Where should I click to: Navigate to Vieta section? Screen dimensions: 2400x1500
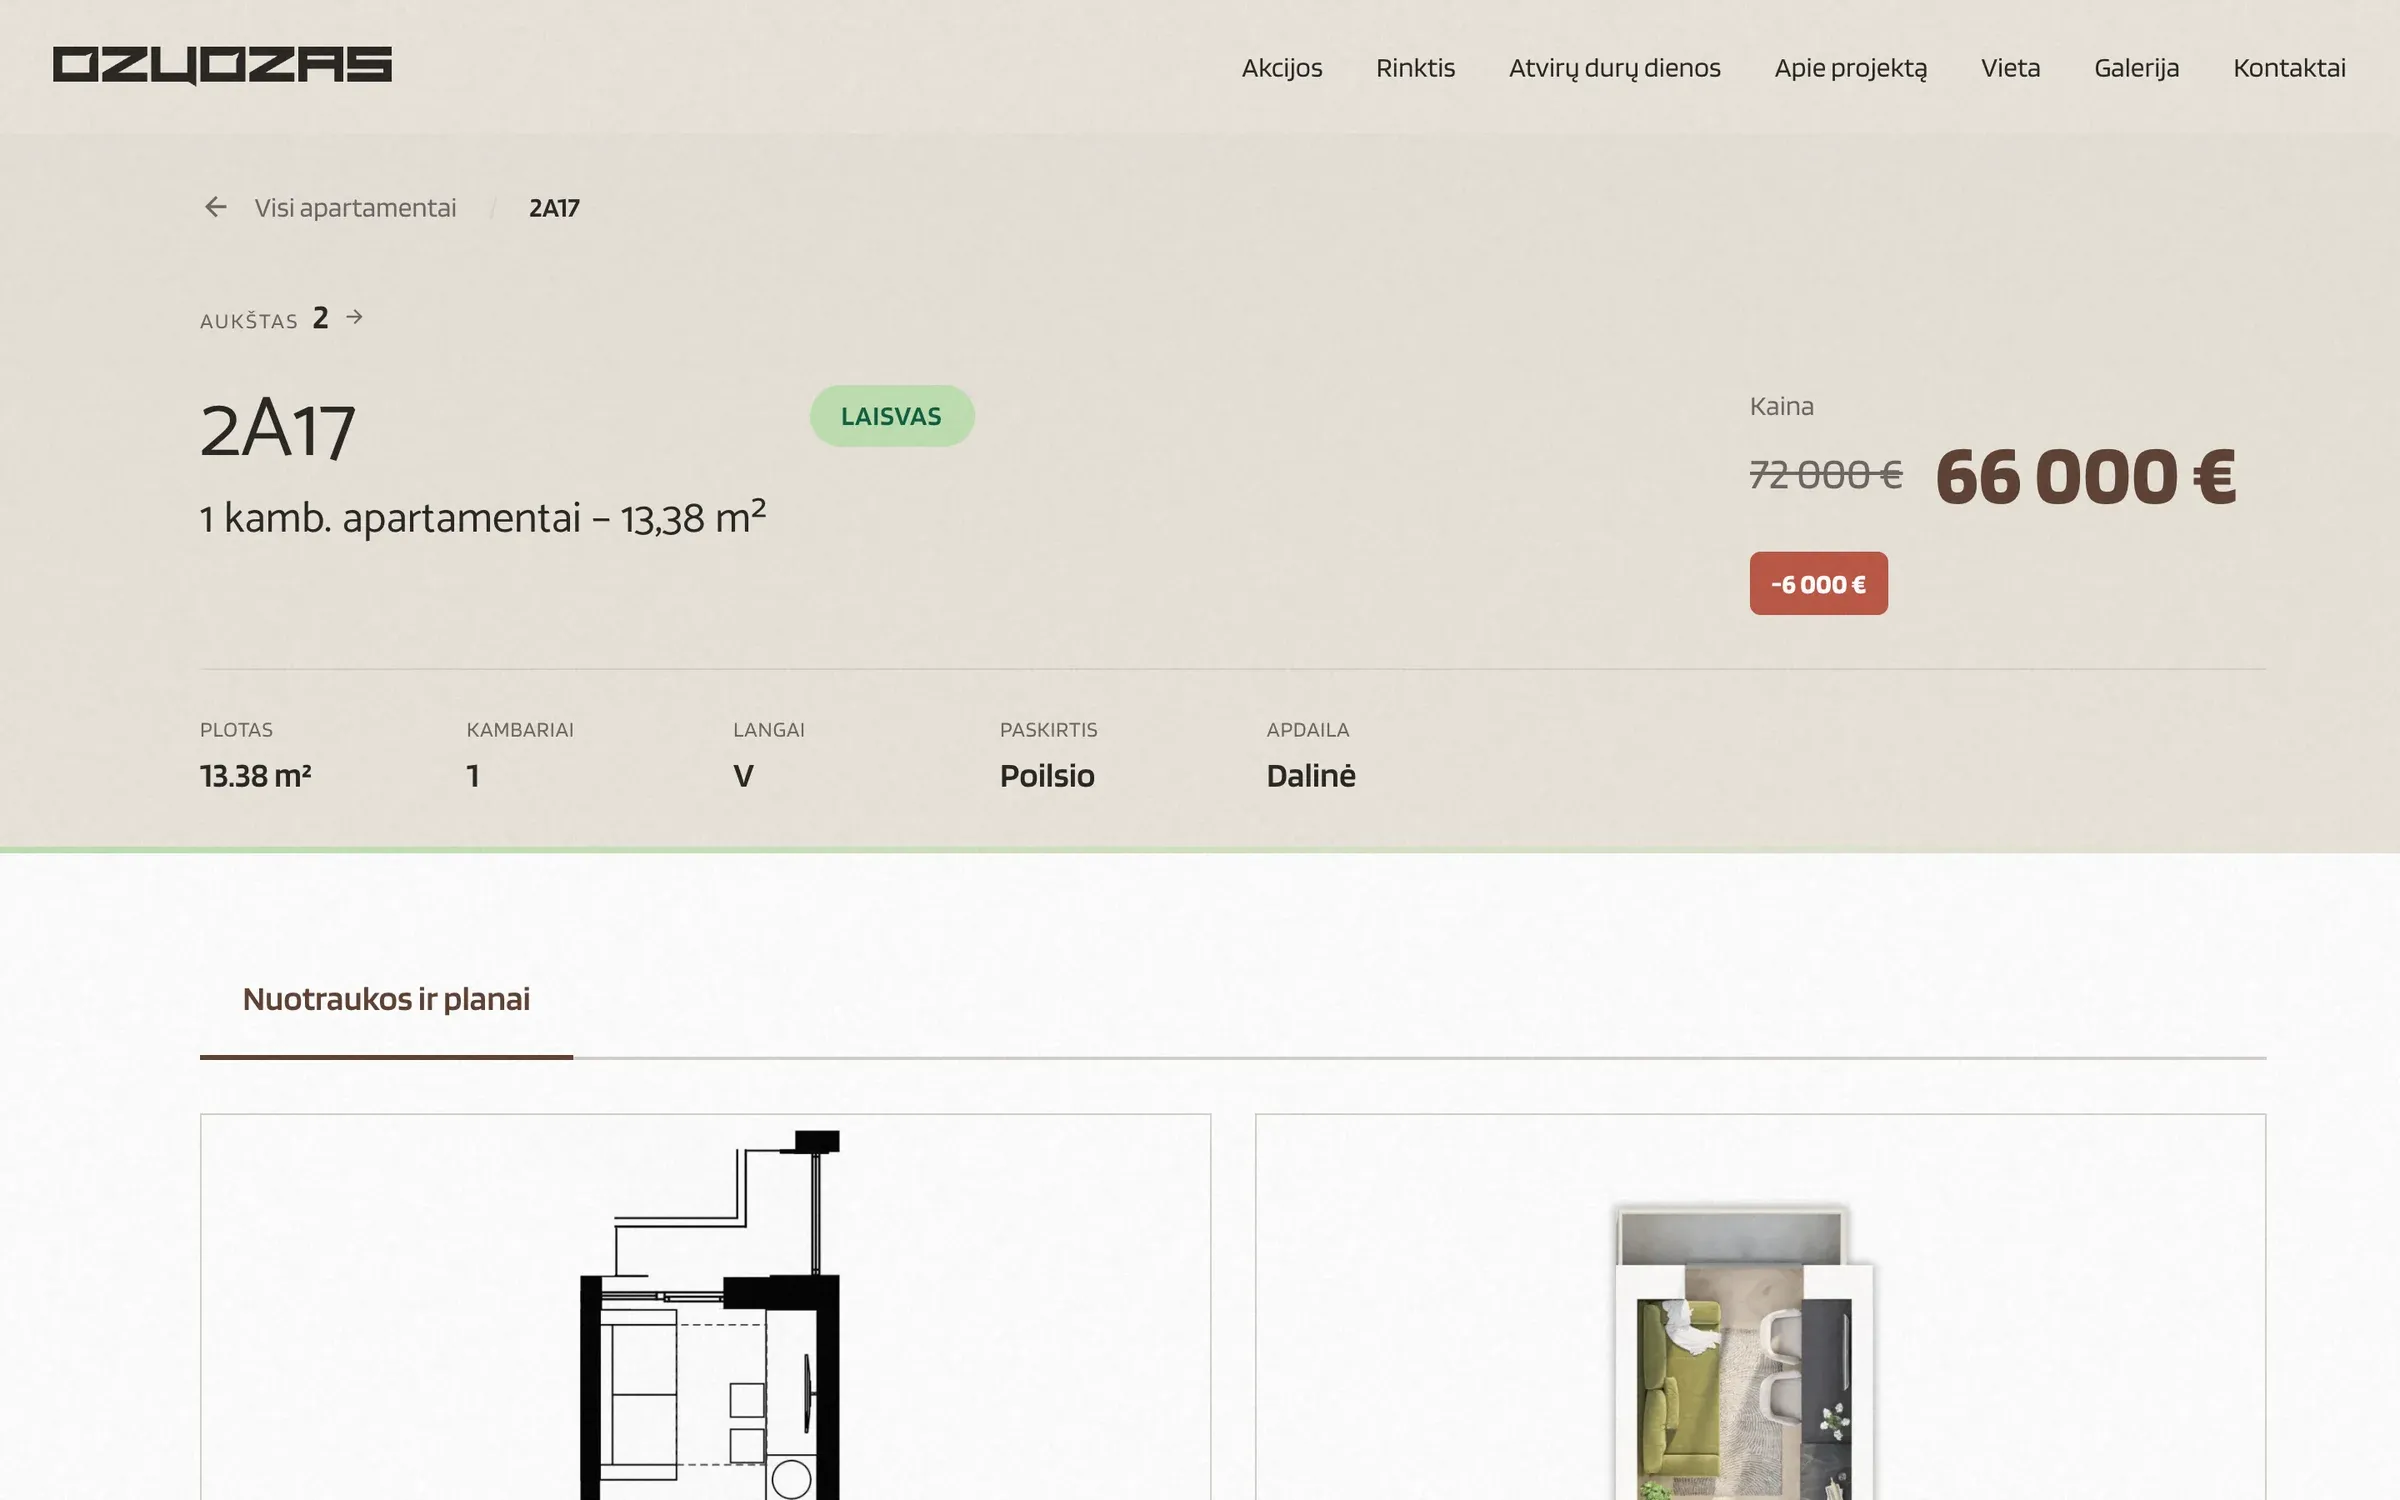point(2010,67)
